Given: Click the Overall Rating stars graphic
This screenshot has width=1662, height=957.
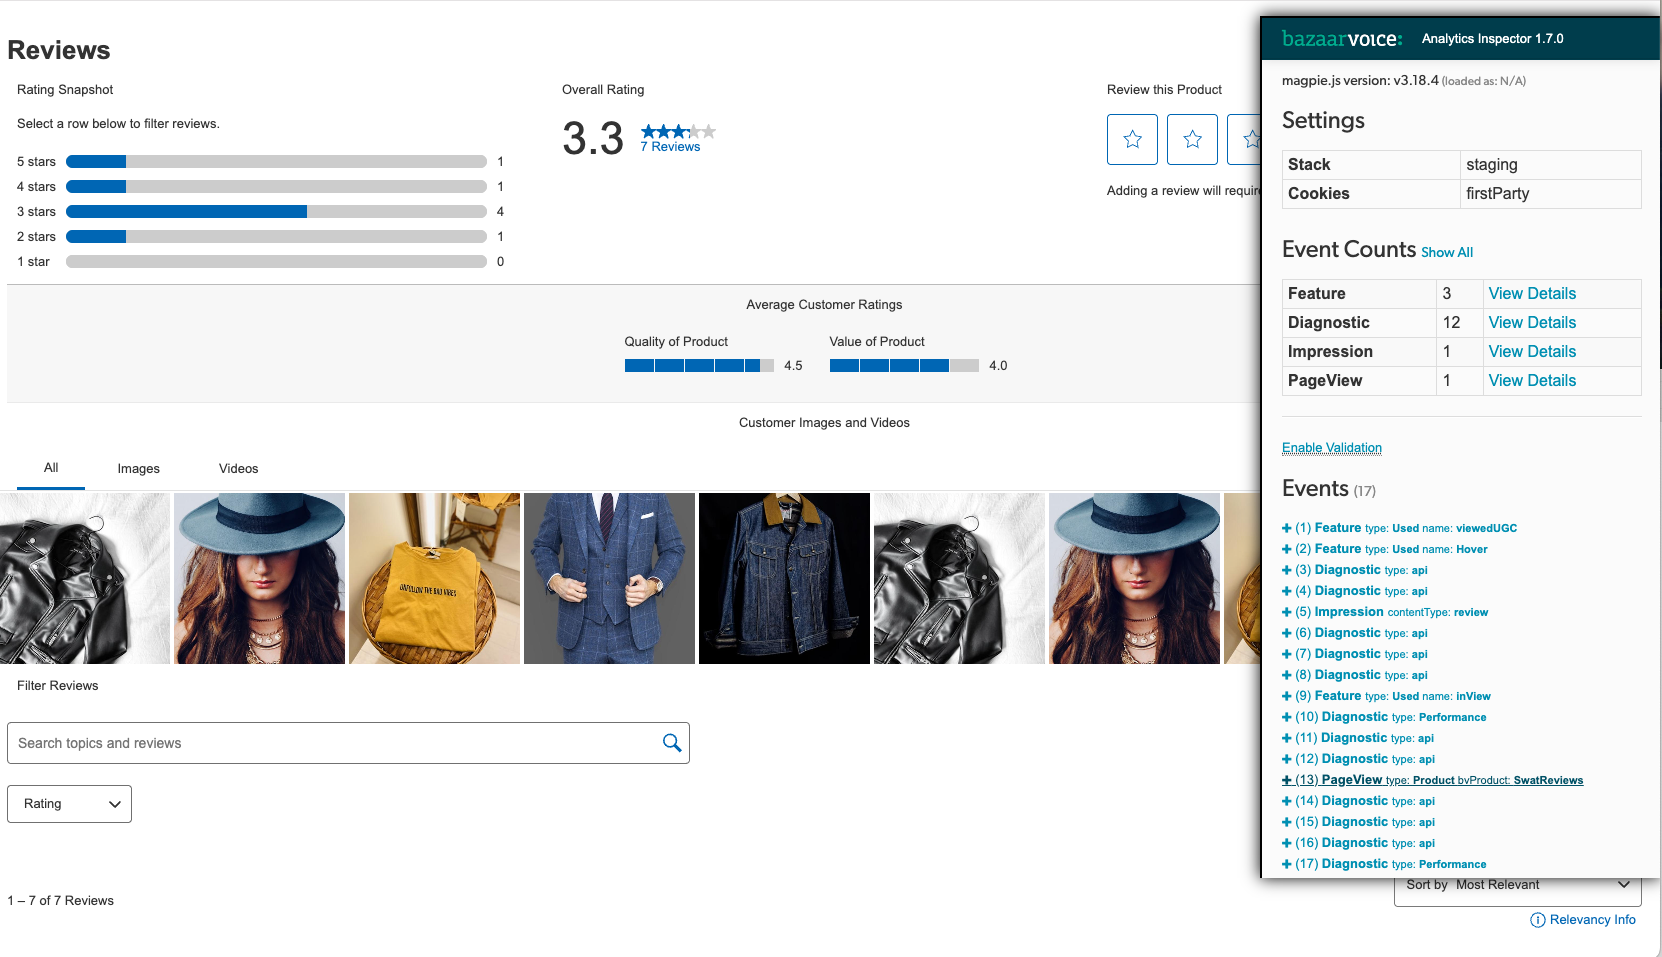Looking at the screenshot, I should point(678,131).
